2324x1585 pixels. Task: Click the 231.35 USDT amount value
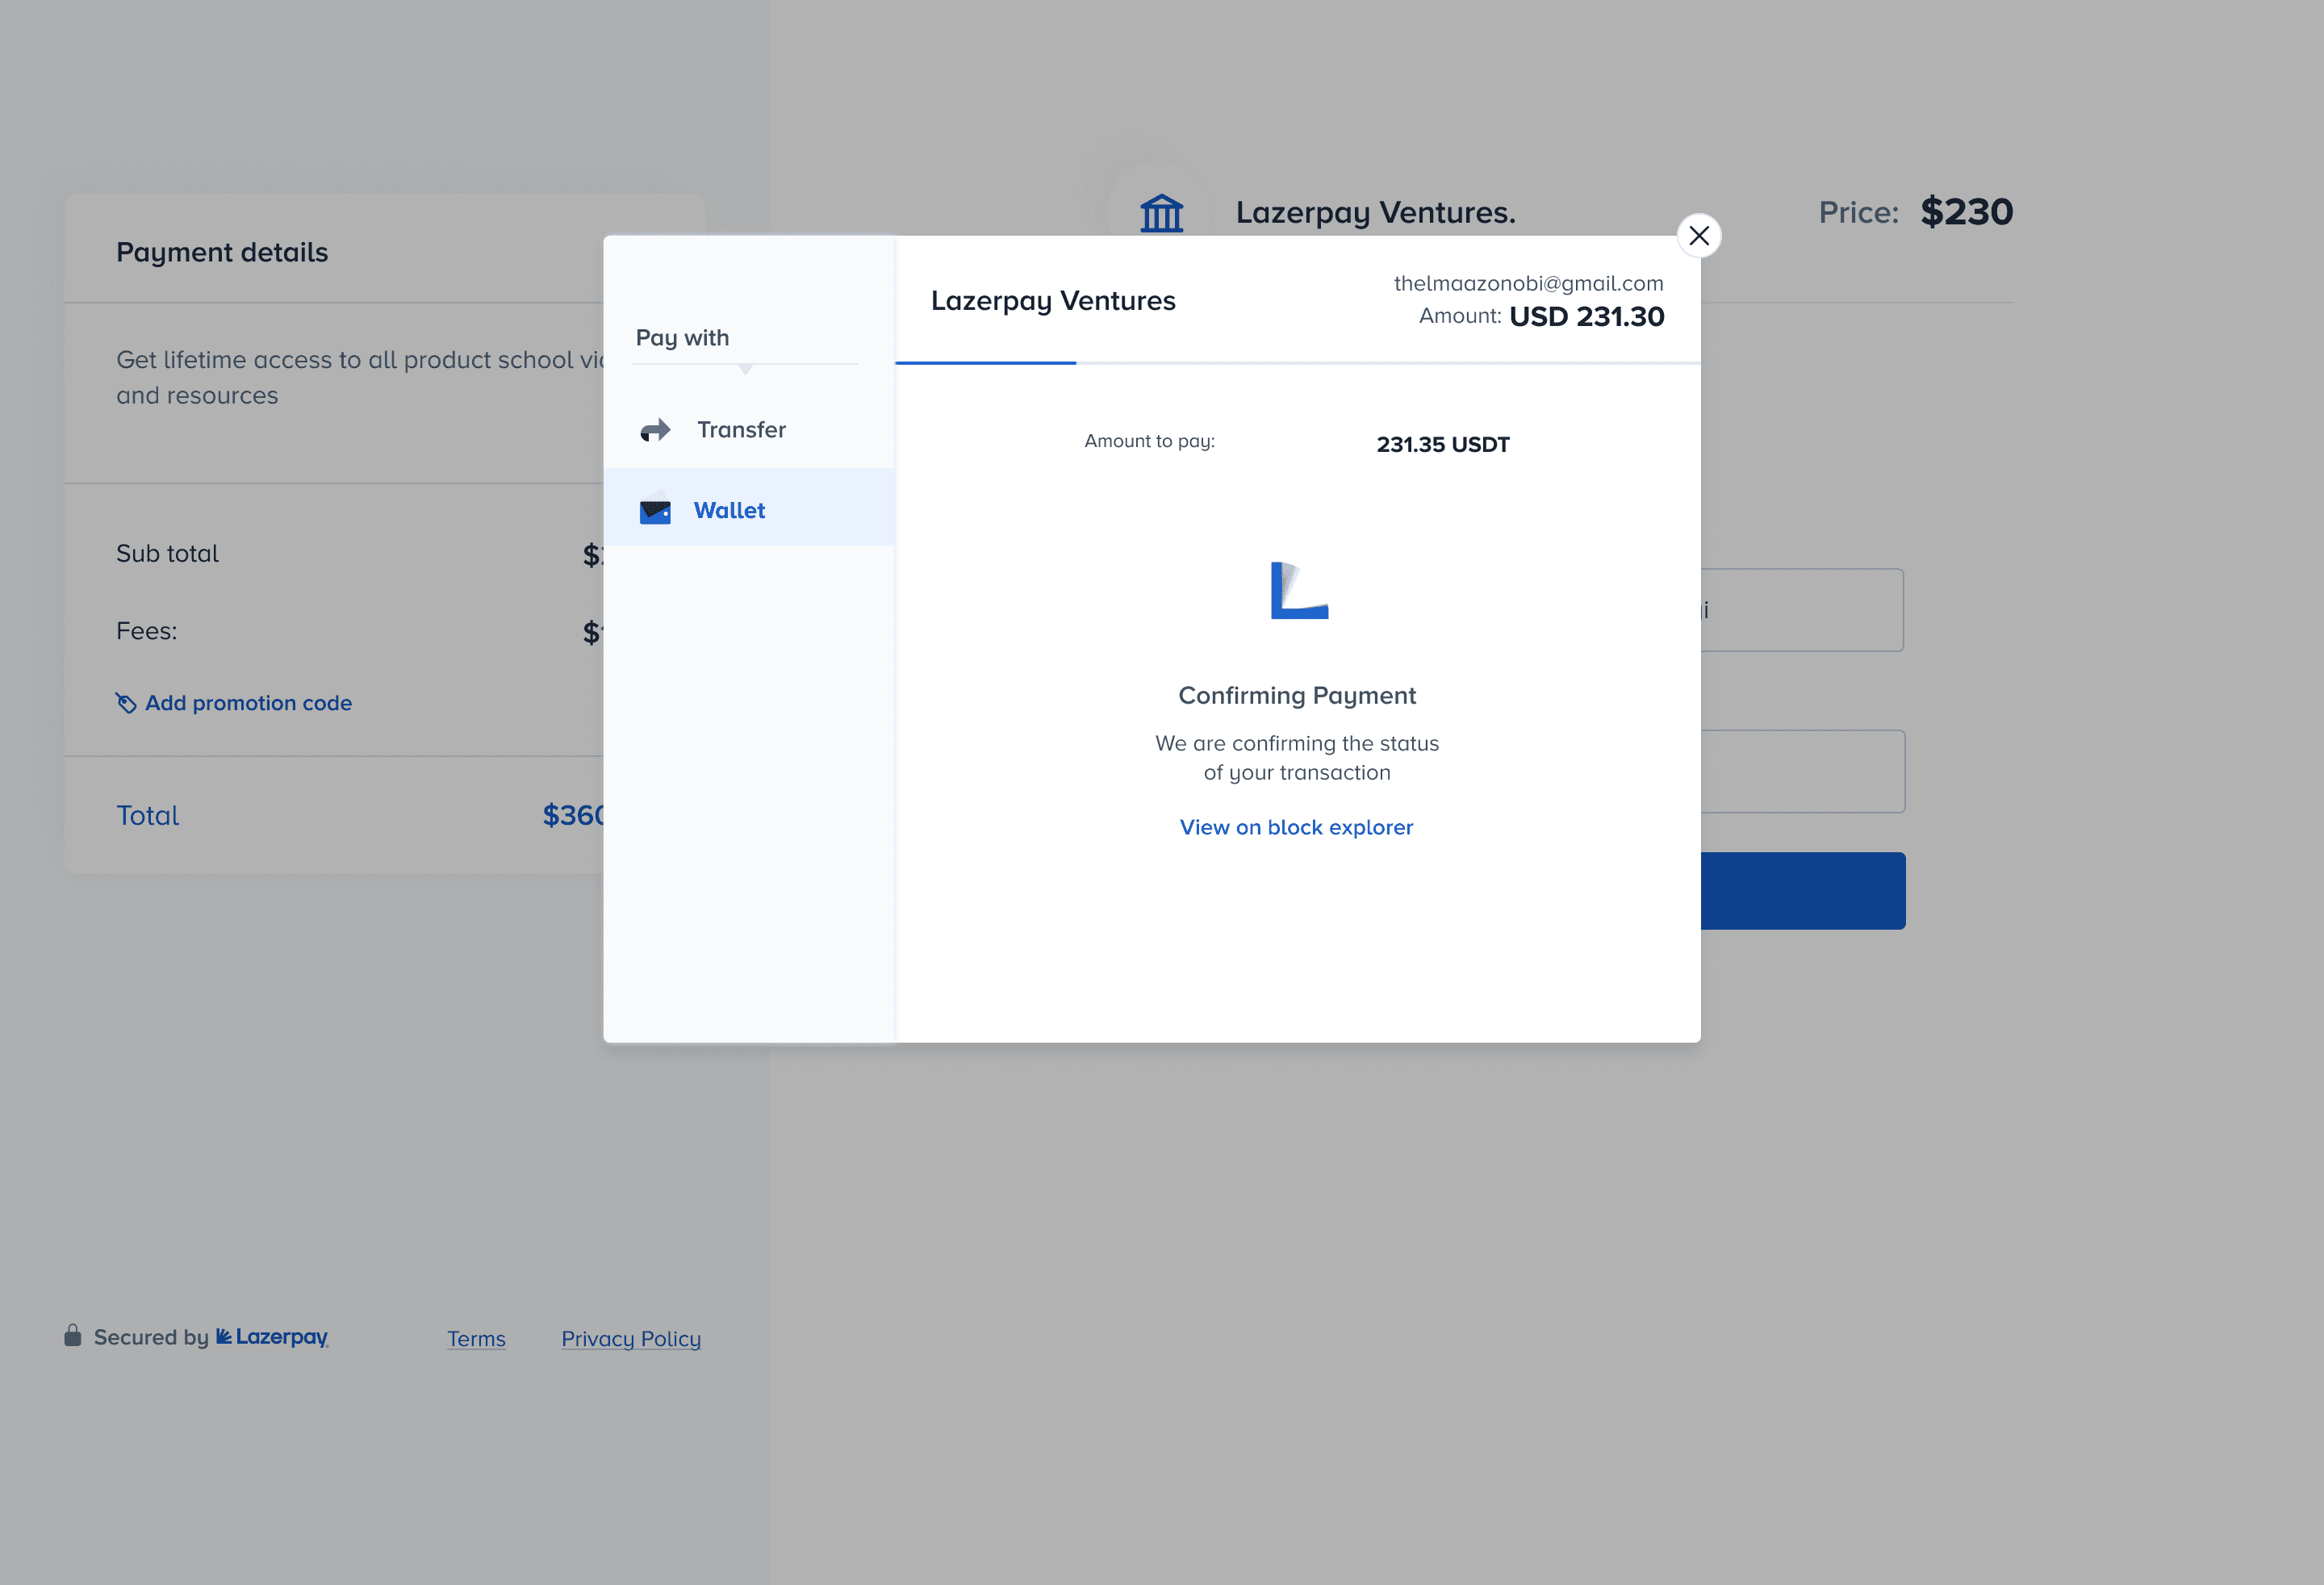pos(1443,444)
